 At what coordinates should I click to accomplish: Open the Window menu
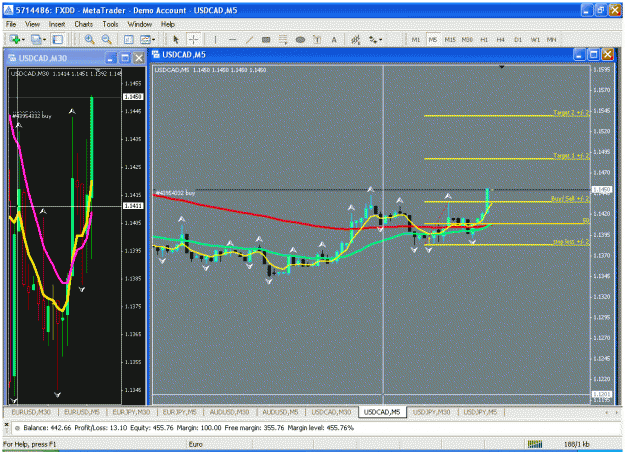(x=140, y=24)
